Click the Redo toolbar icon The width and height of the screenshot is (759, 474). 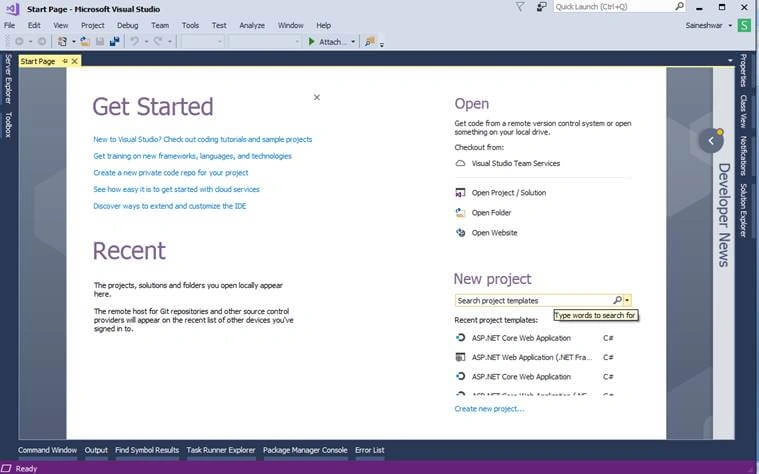click(x=158, y=42)
